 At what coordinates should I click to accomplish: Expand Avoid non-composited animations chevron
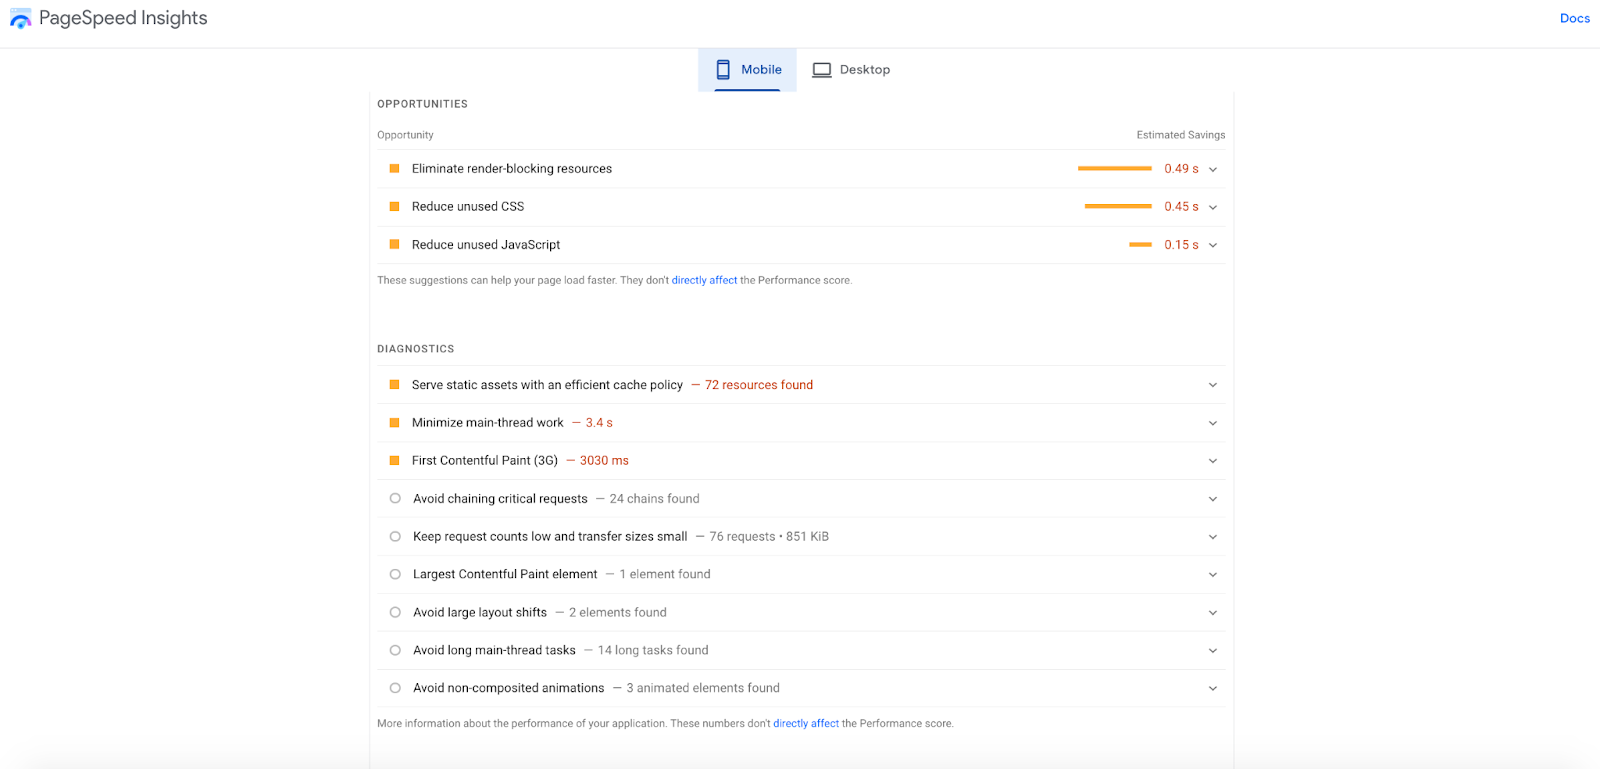(1213, 688)
